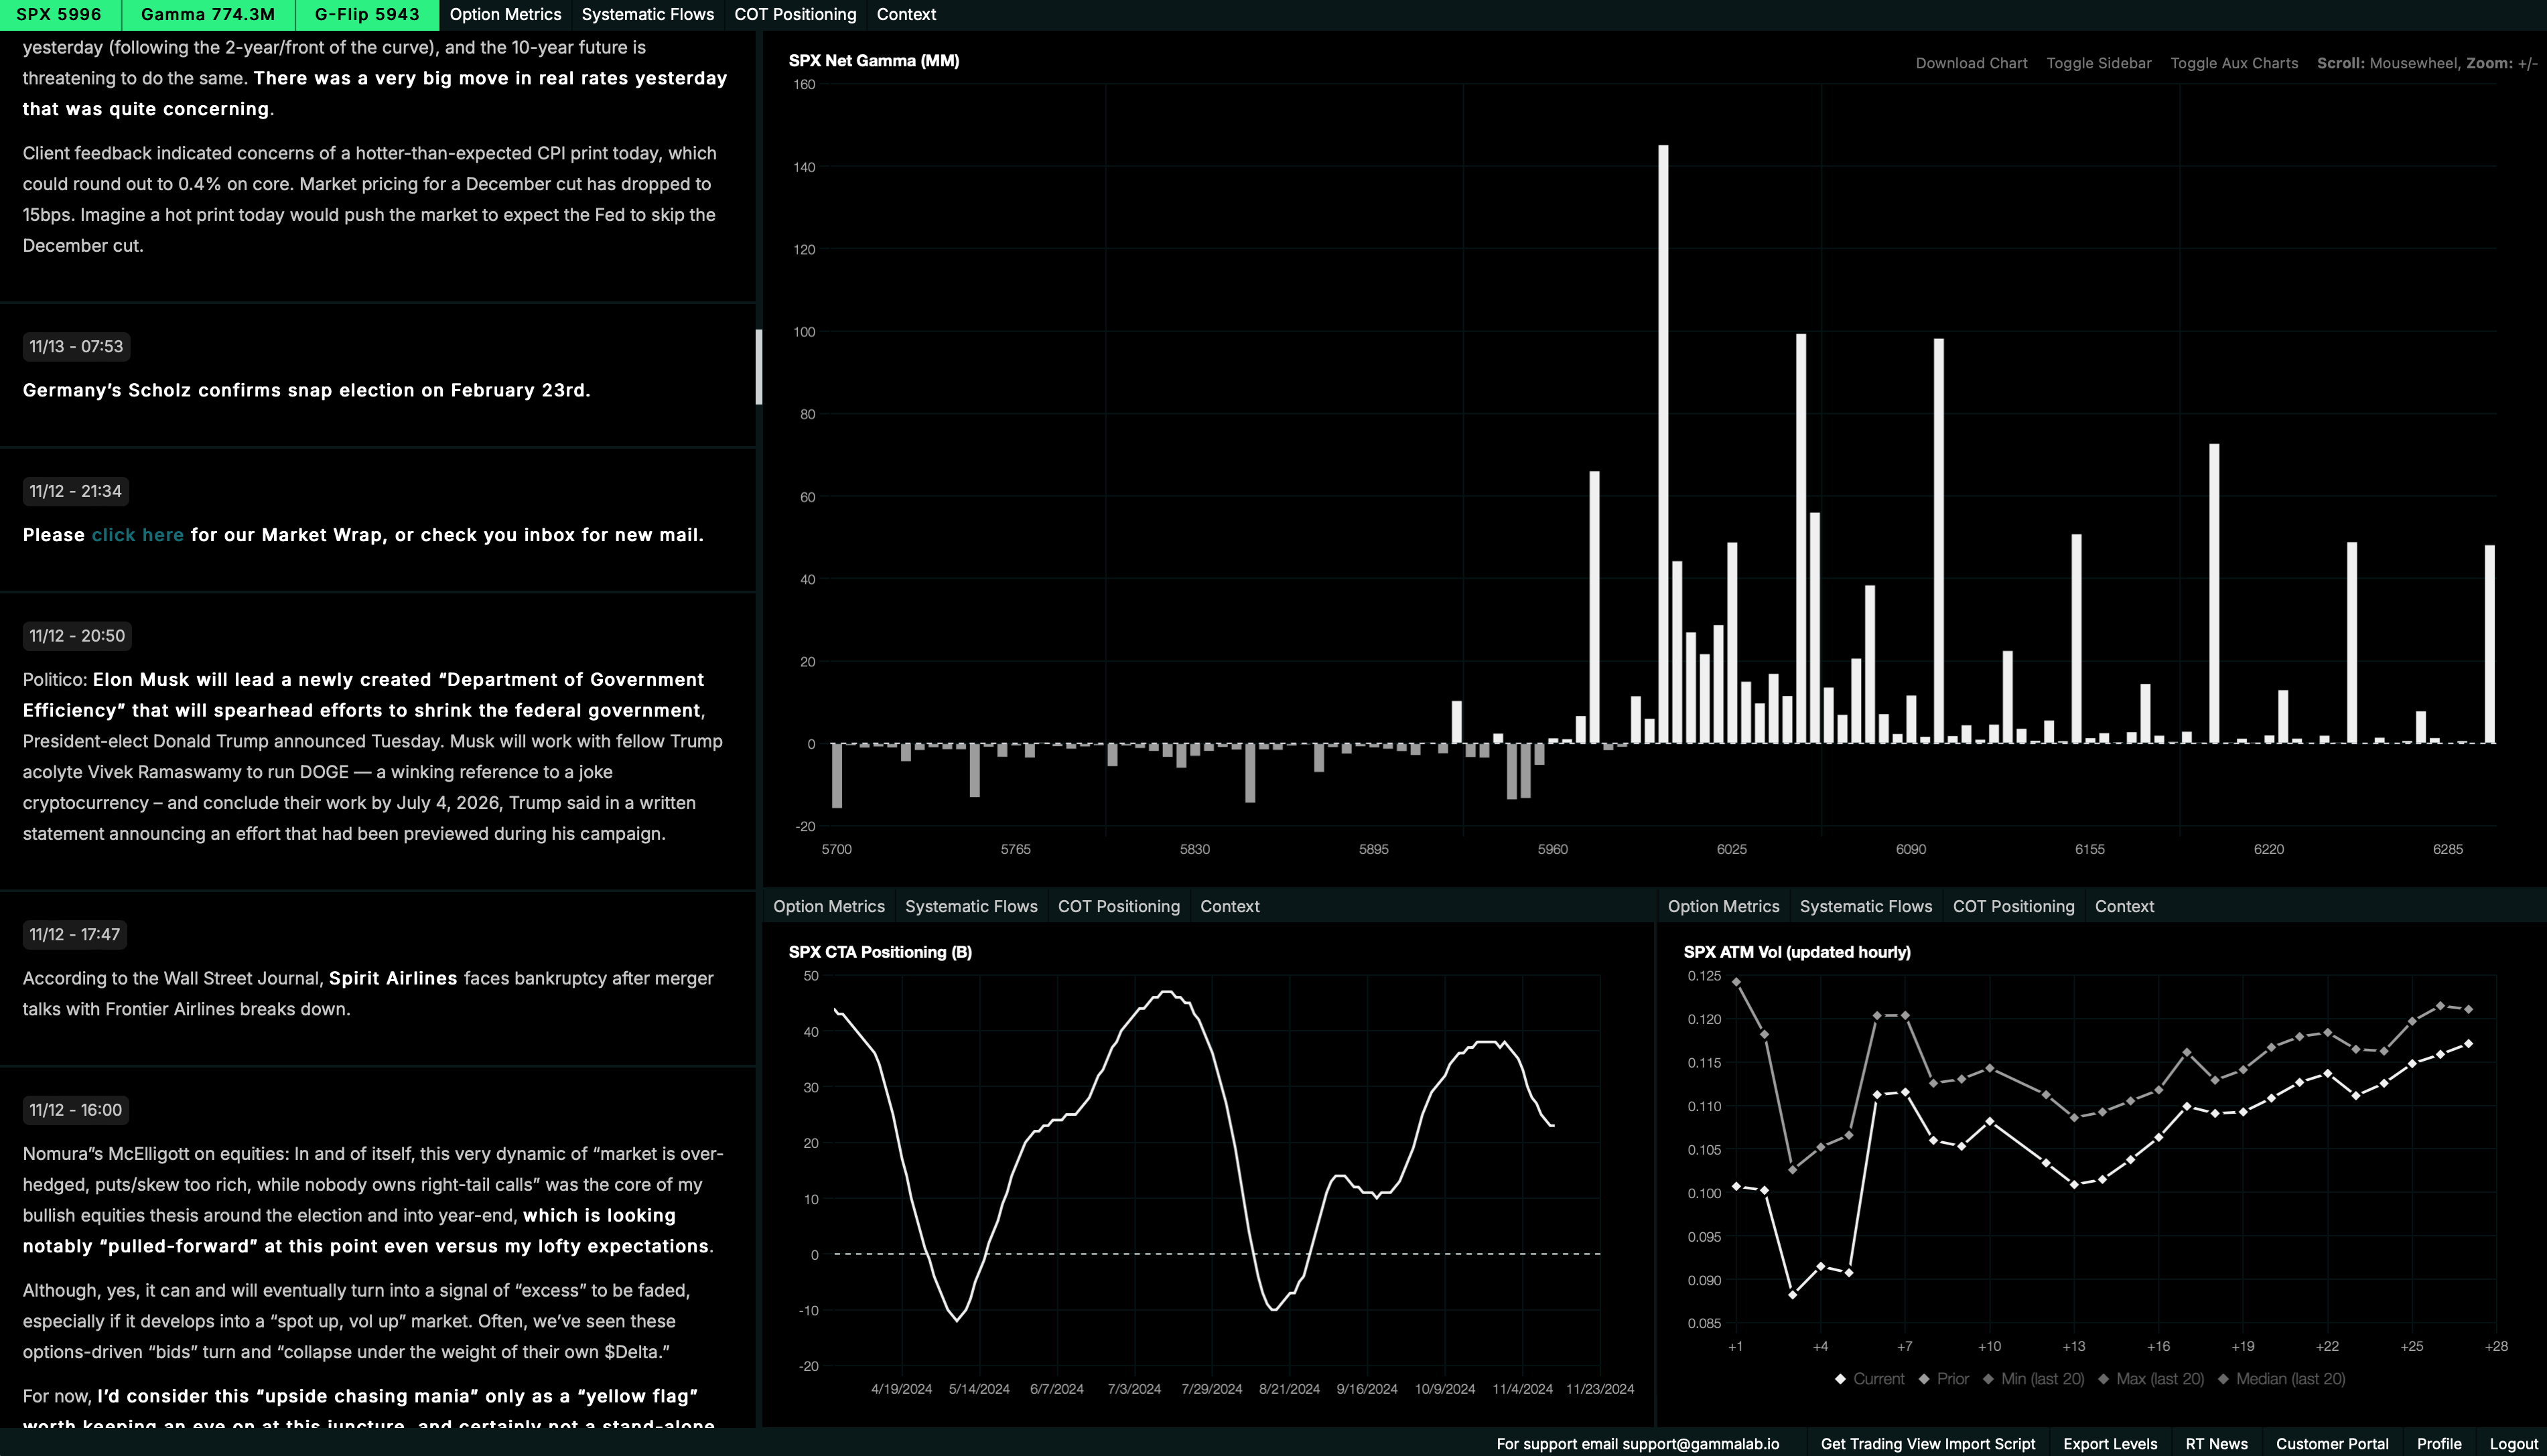Click Get Trading View Import Script
The width and height of the screenshot is (2547, 1456).
tap(1927, 1444)
